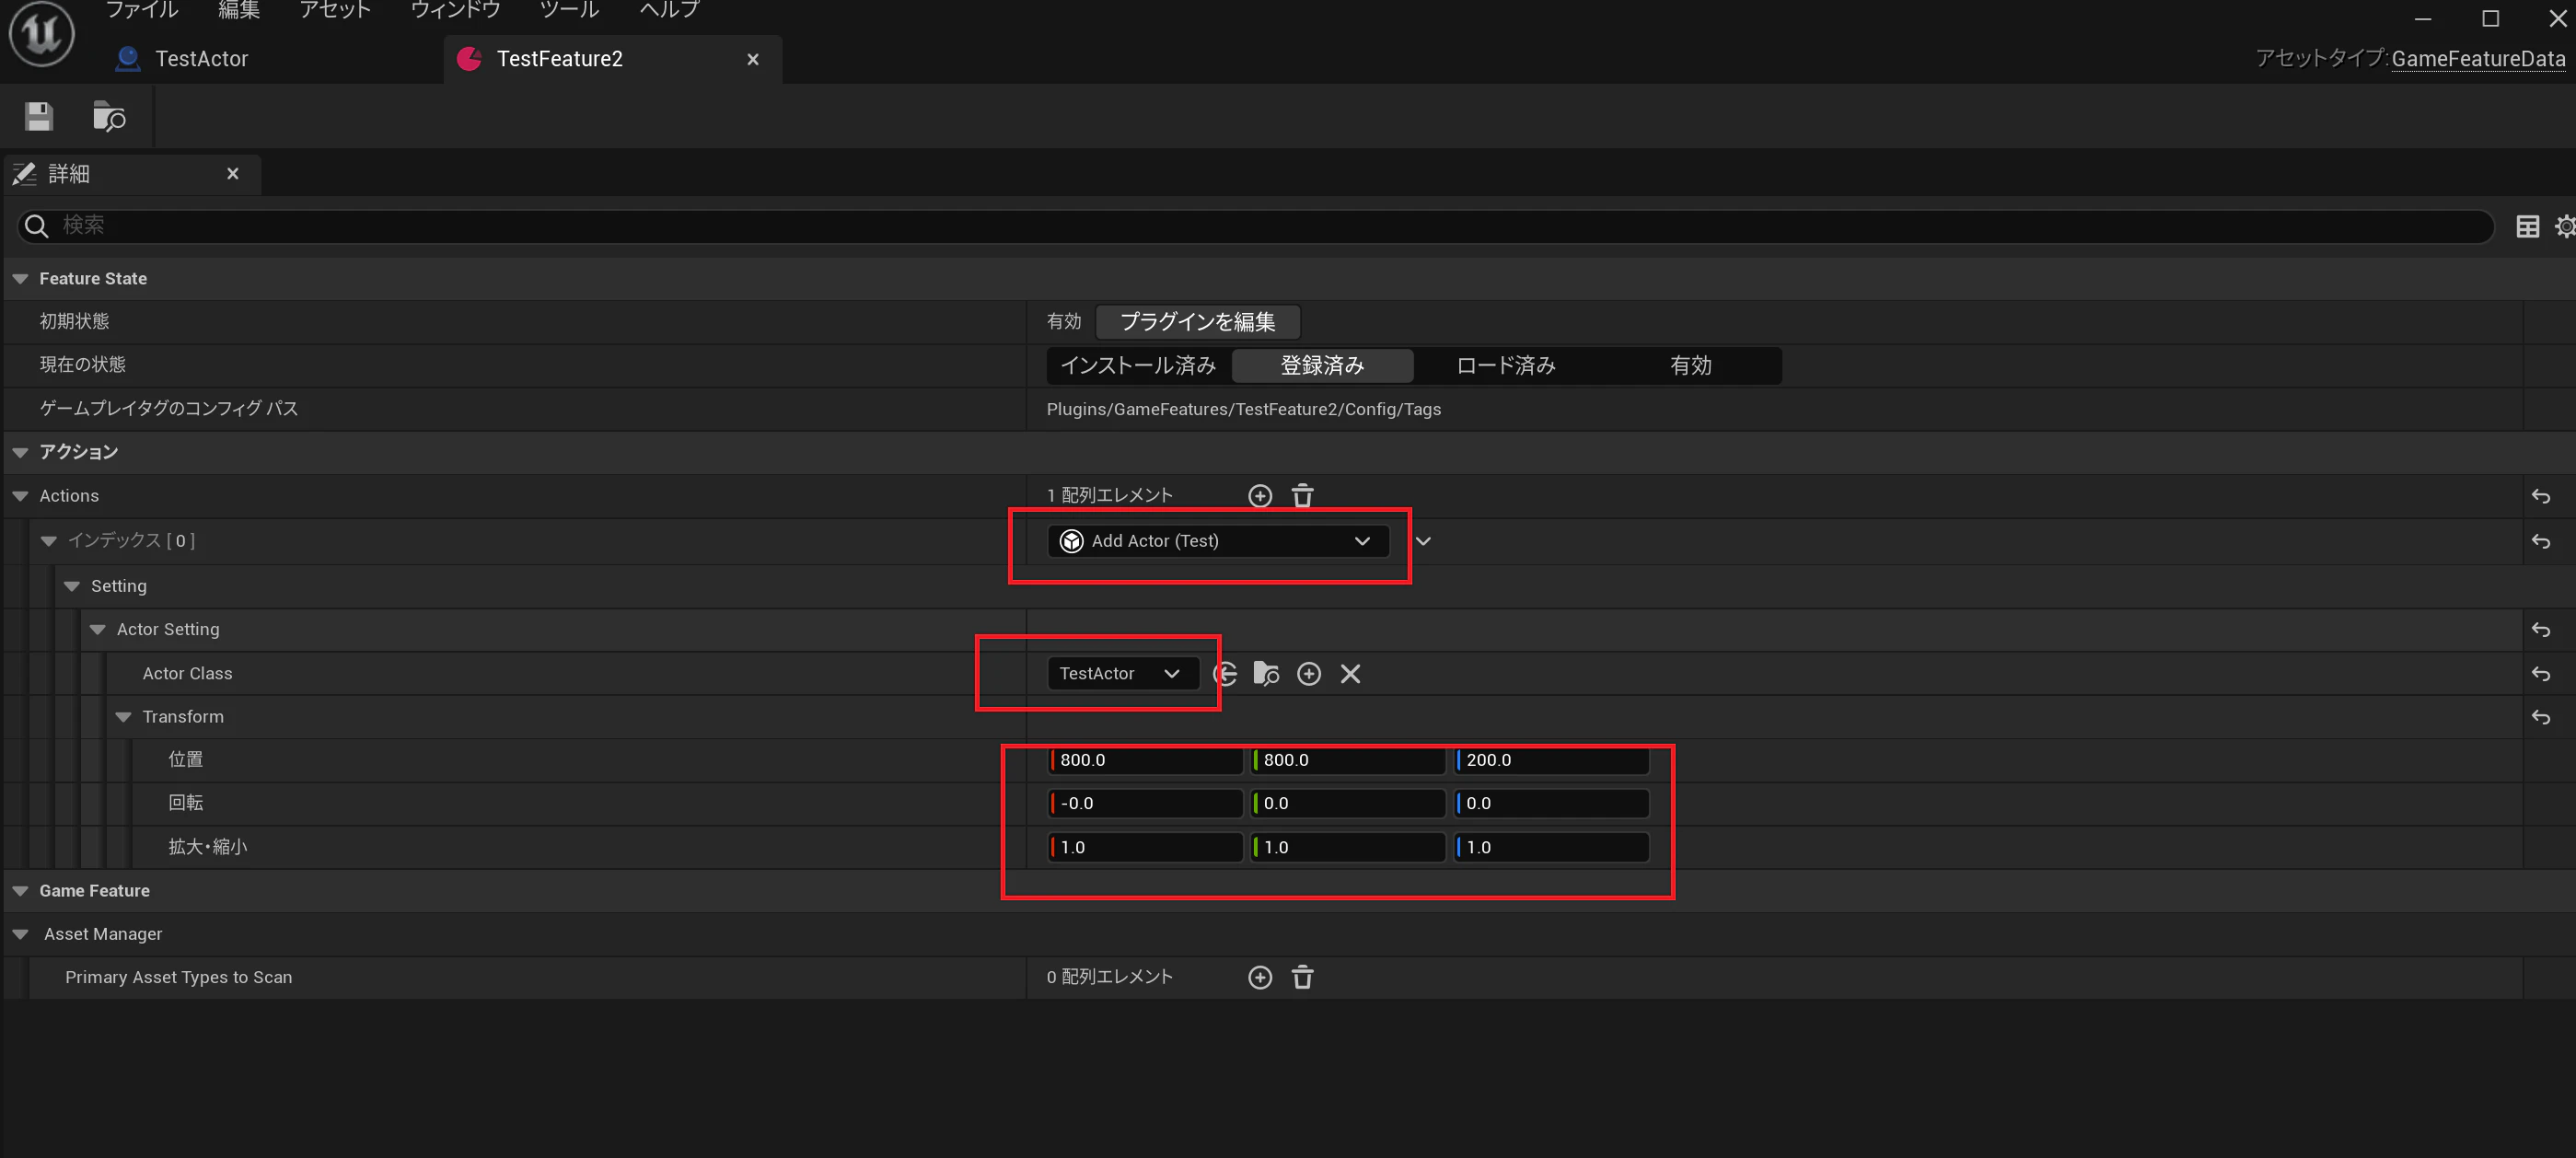Reset Transform to default value
2576x1158 pixels.
(x=2540, y=717)
